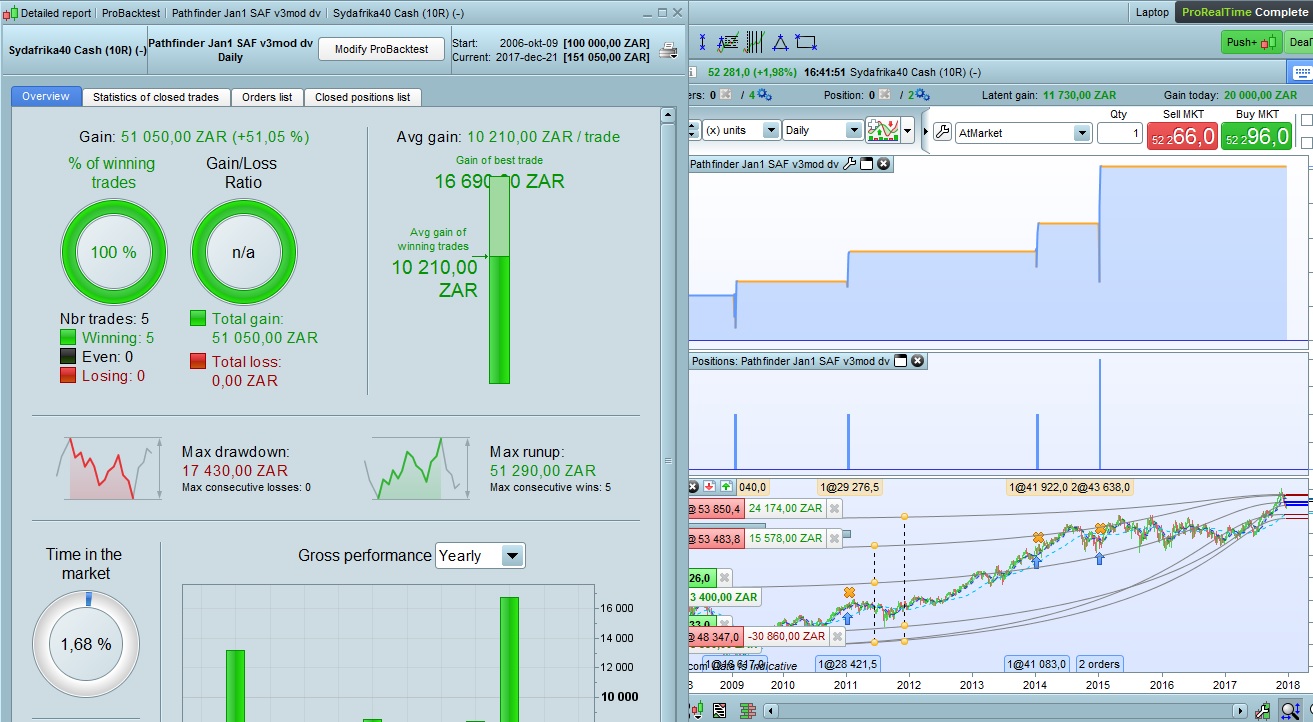The image size is (1313, 722).
Task: Click the 1@41 083,0 order label
Action: click(x=1038, y=664)
